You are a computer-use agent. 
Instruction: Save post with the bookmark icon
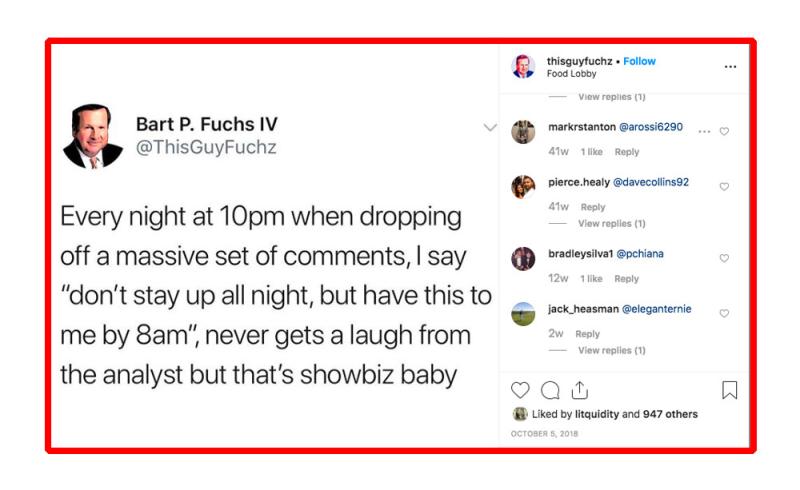[x=729, y=390]
